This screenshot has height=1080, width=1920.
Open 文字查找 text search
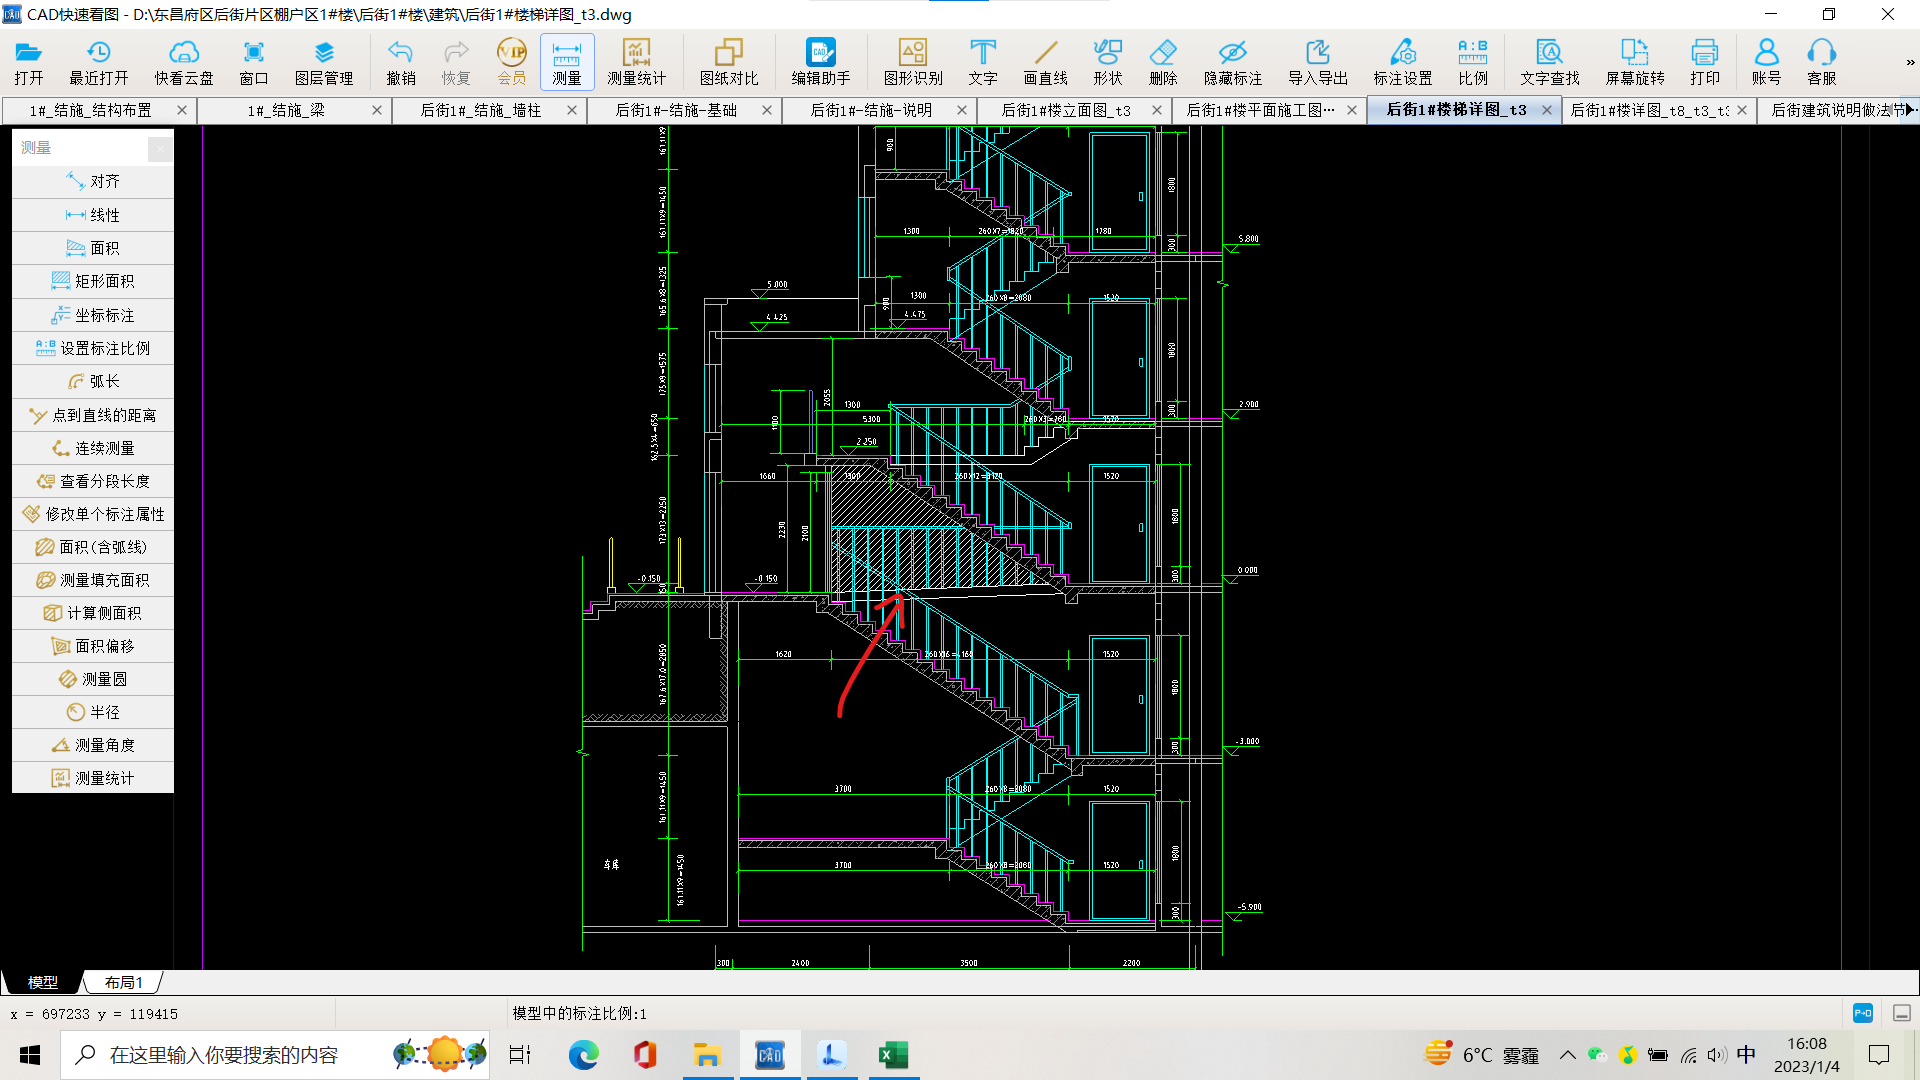[1550, 62]
